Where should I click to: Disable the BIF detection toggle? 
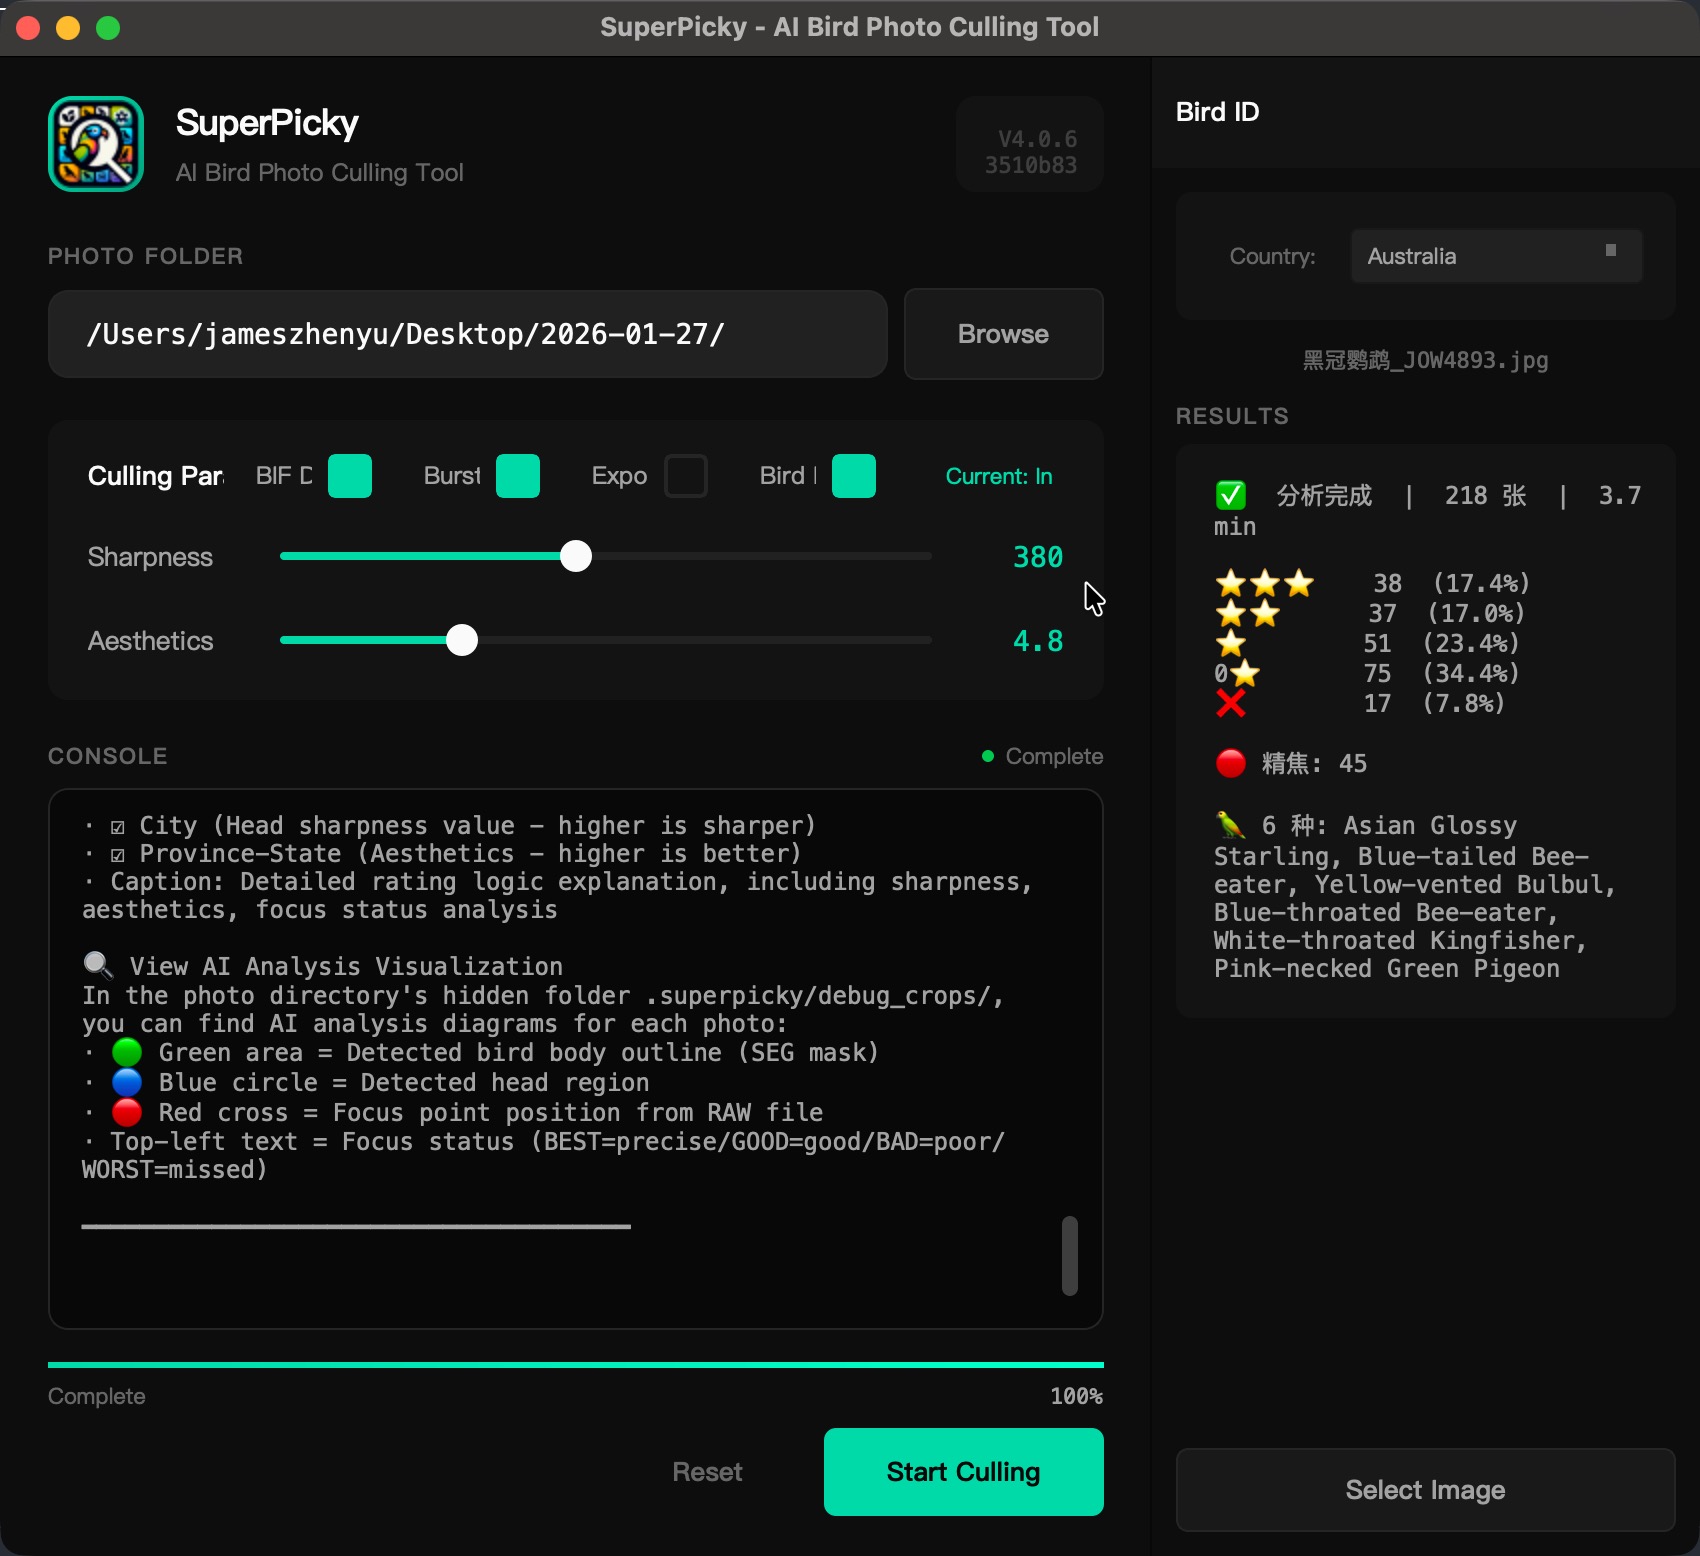click(x=350, y=476)
